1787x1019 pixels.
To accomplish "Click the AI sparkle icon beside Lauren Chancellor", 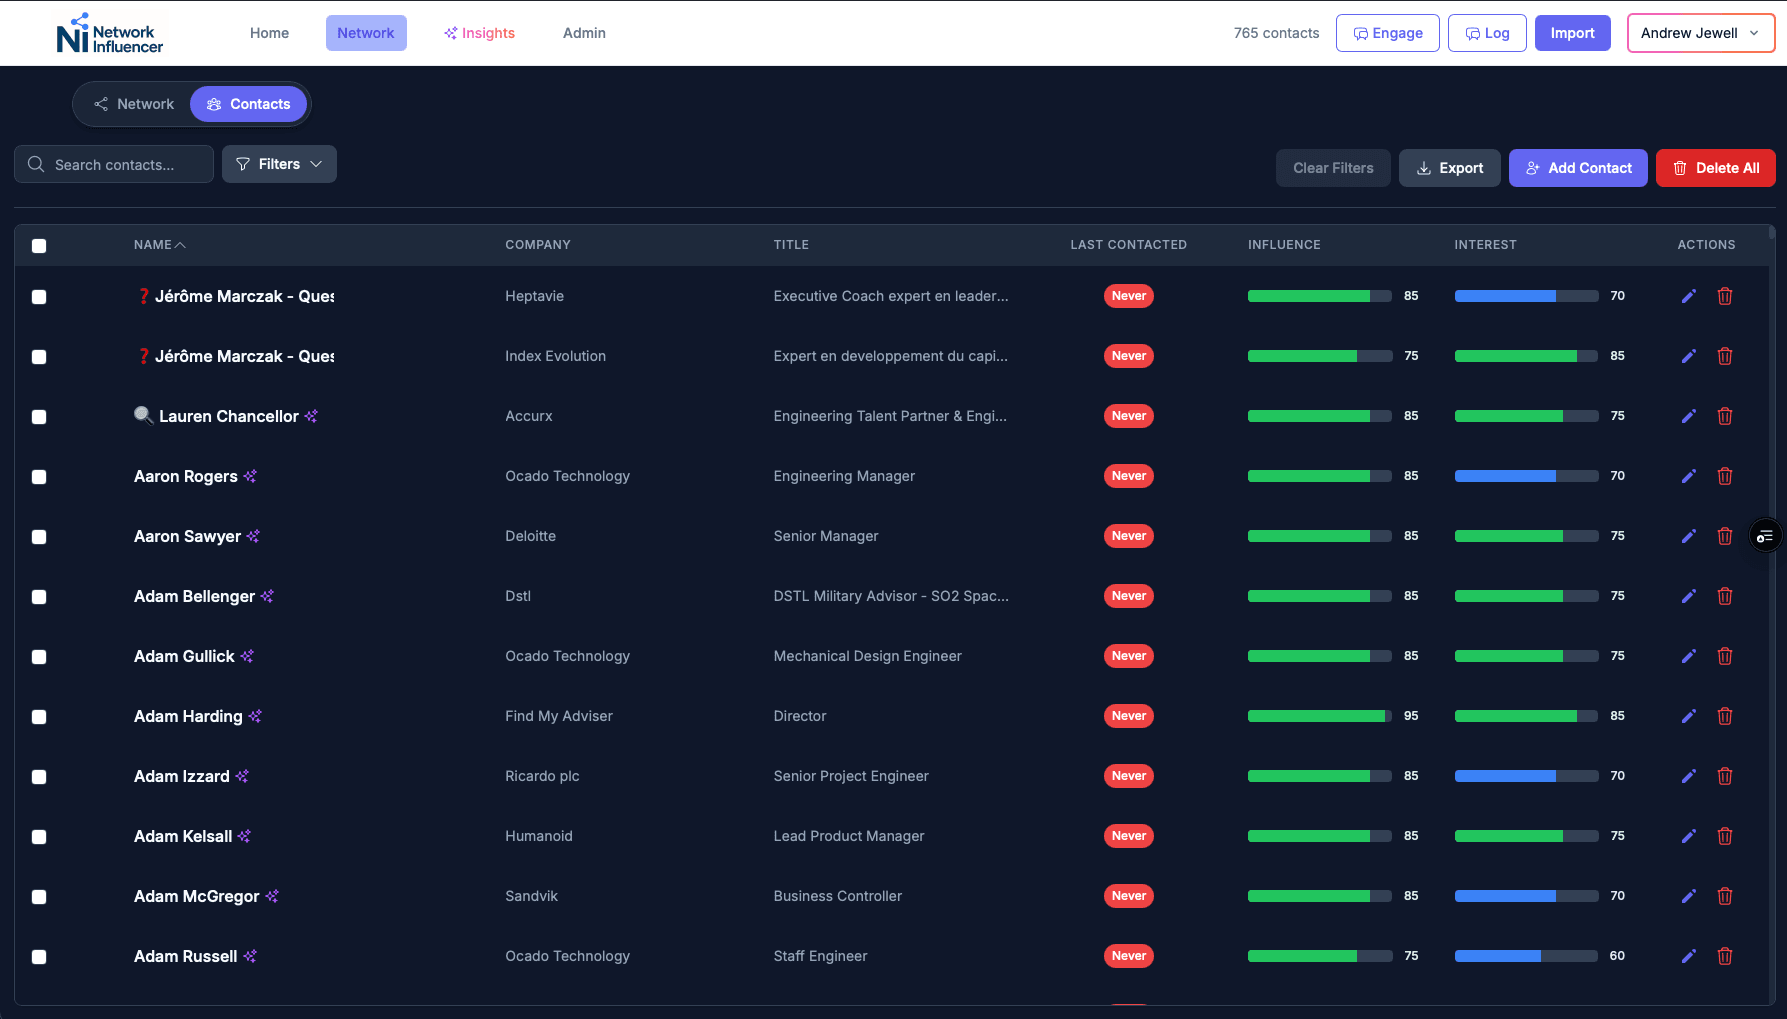I will [x=311, y=416].
